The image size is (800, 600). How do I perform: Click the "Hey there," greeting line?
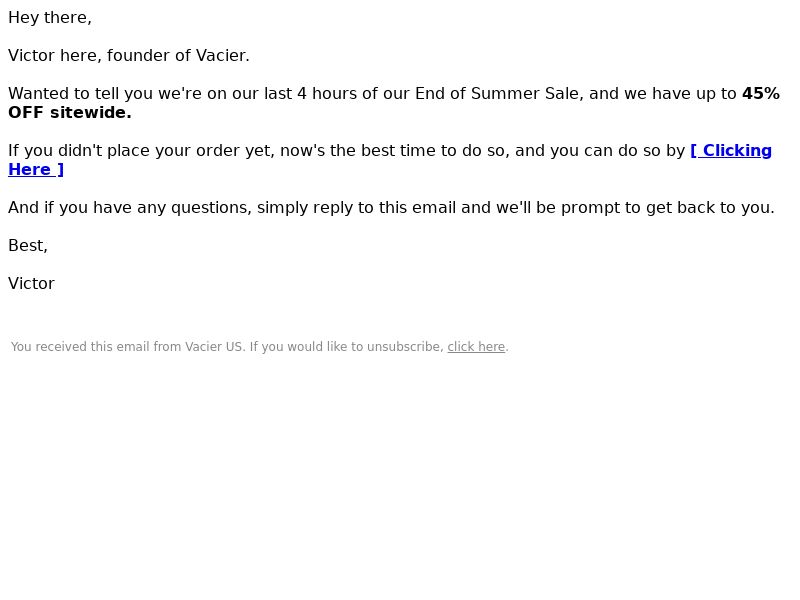50,18
